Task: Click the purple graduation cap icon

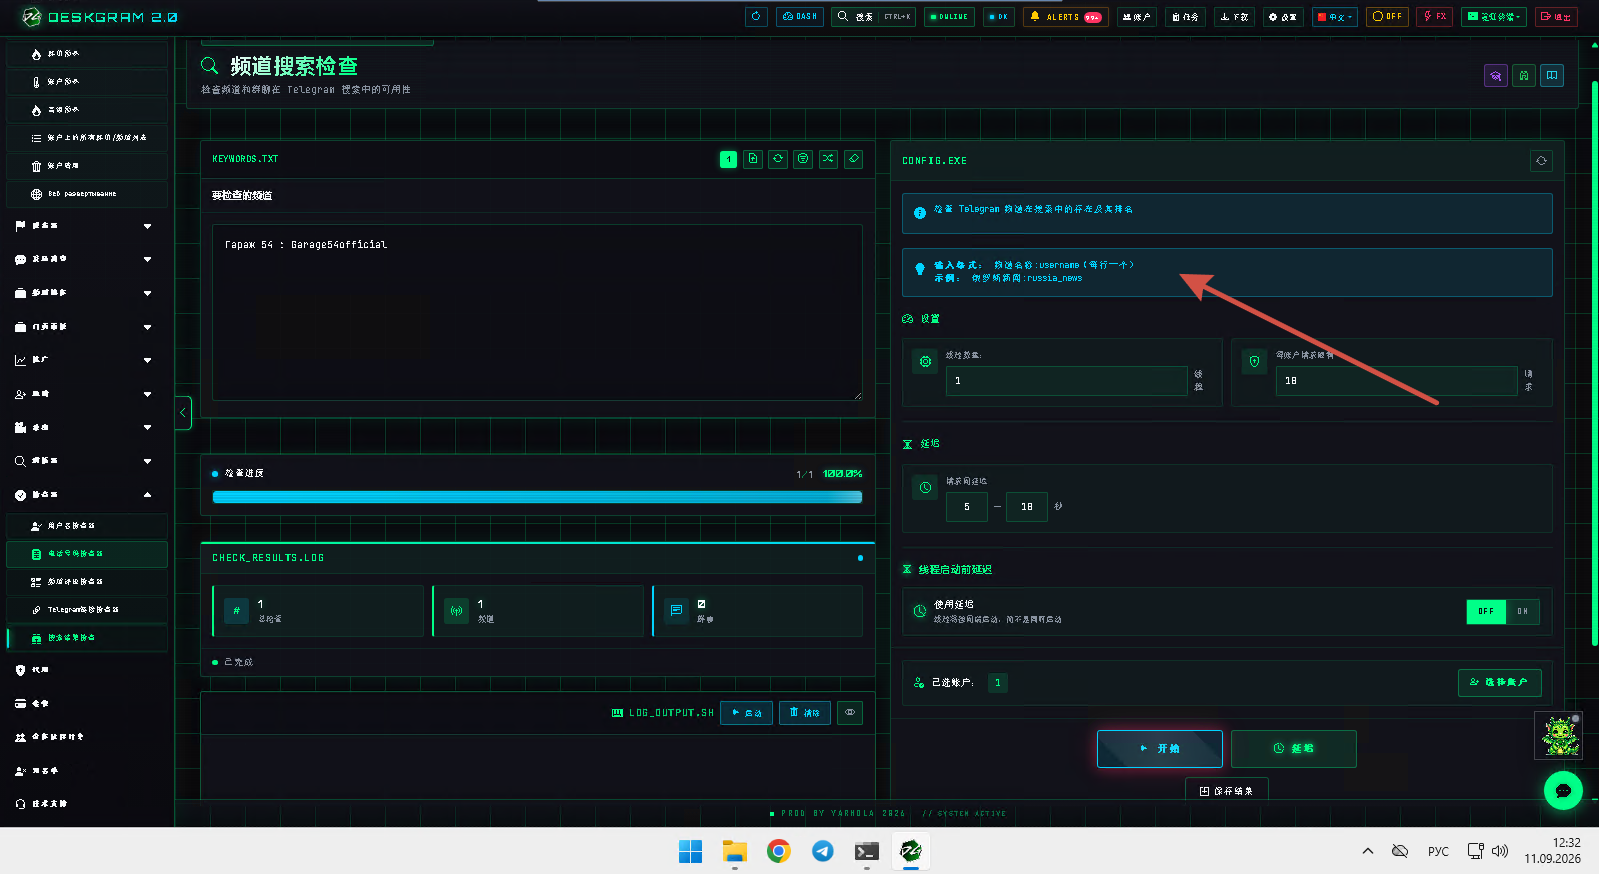Action: point(1496,76)
